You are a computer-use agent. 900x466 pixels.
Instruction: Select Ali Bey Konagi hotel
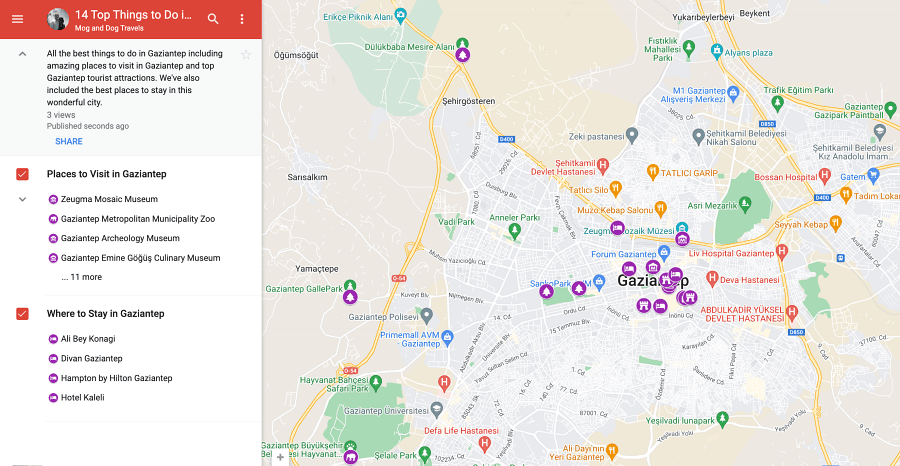pyautogui.click(x=88, y=339)
